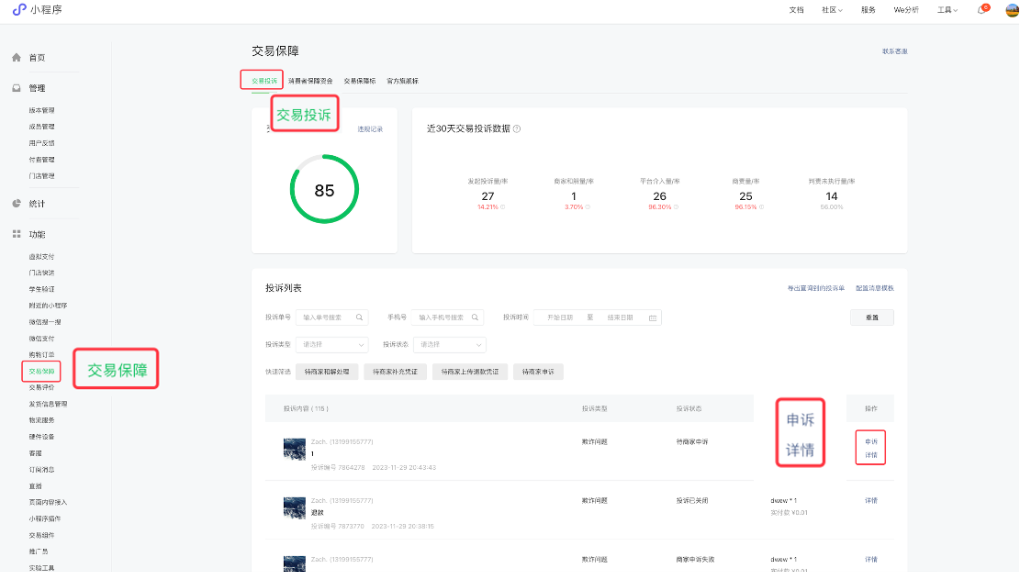Click the 手机号 search input field

point(445,317)
